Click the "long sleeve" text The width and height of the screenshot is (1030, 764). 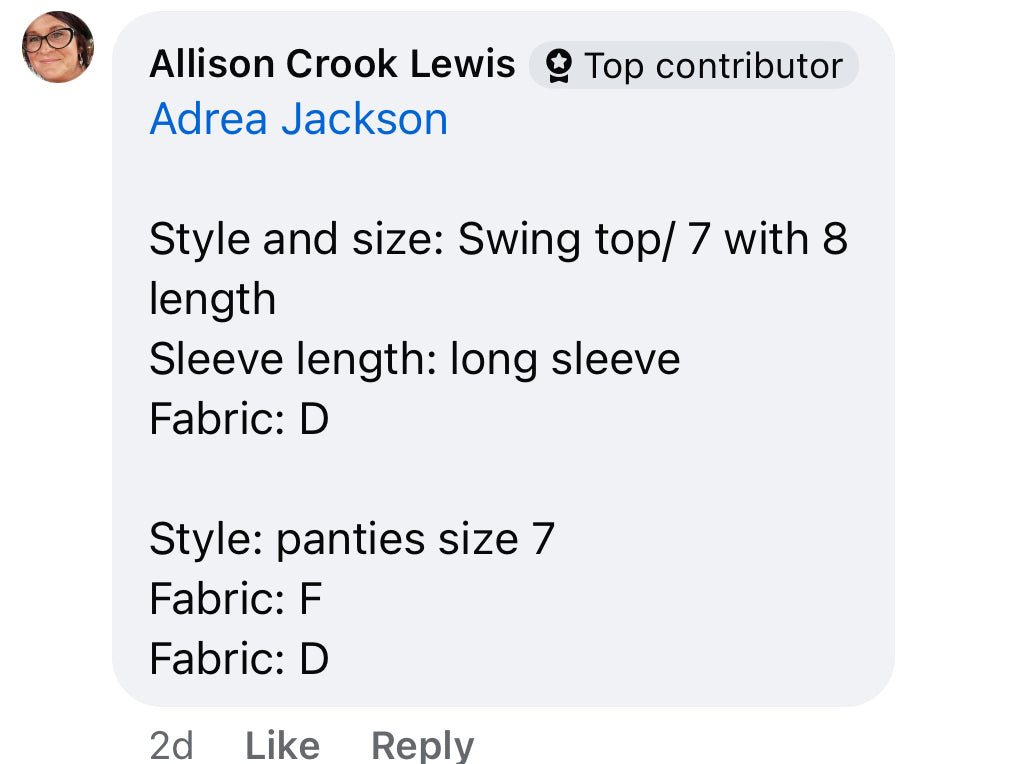(x=565, y=359)
